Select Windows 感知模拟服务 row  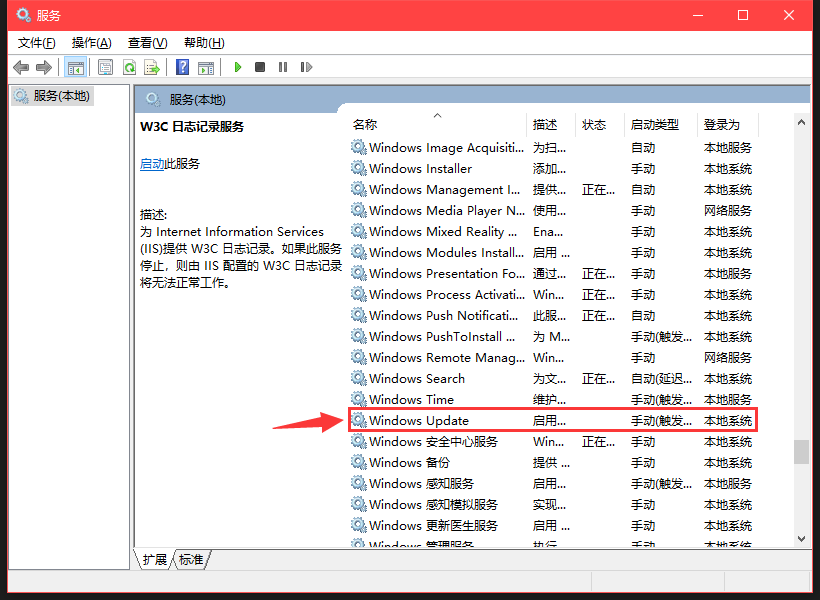pos(553,505)
